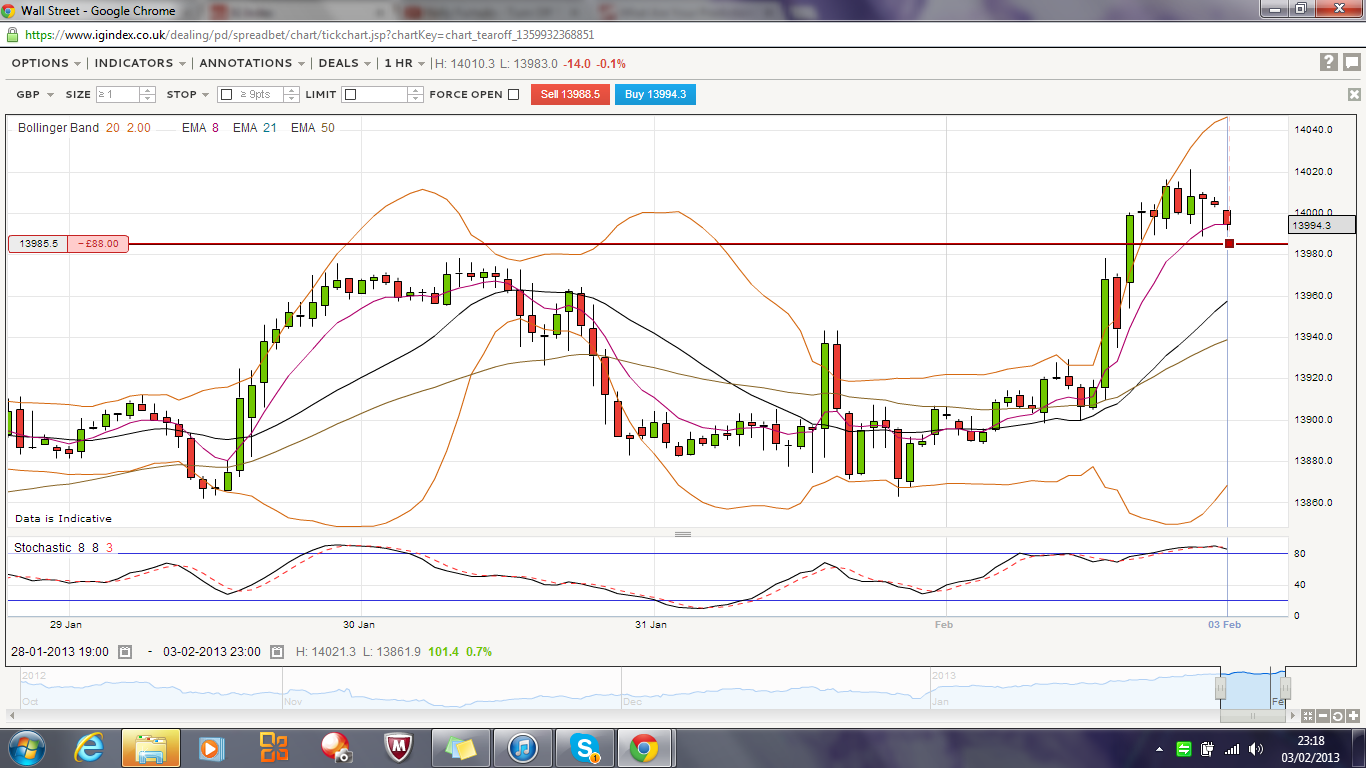Open Sticky Notes from taskbar

coord(461,747)
